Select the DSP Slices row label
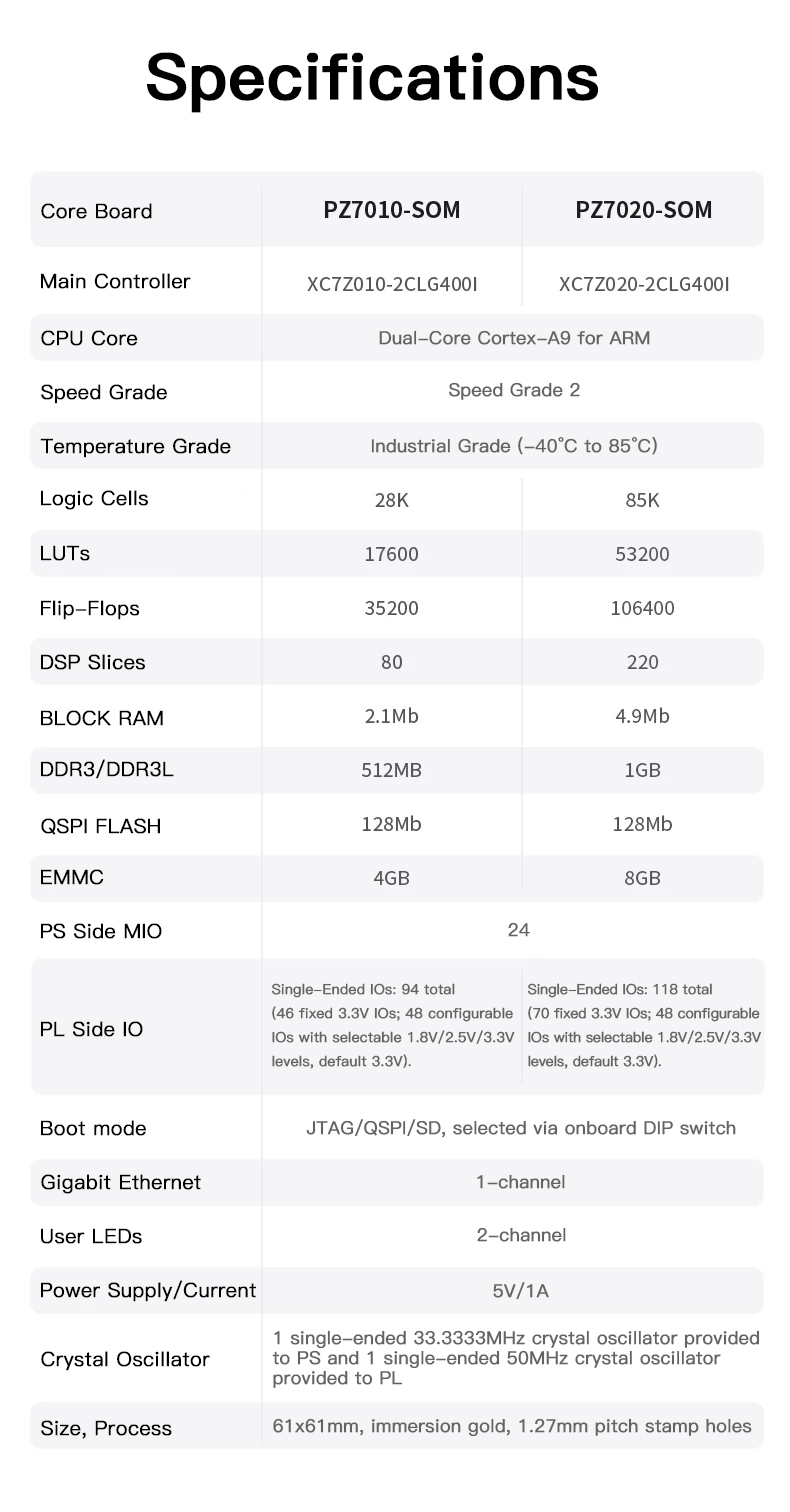 point(93,662)
